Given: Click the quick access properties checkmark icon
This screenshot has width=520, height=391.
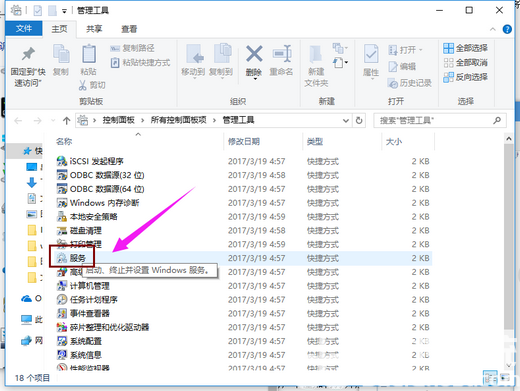Looking at the screenshot, I should click(38, 11).
